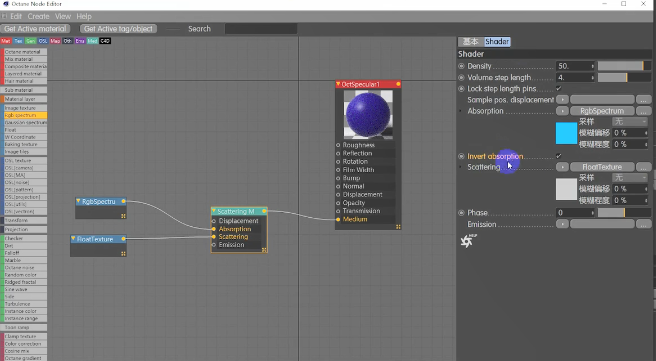Click the Invert absorption keyframe dot

click(461, 156)
